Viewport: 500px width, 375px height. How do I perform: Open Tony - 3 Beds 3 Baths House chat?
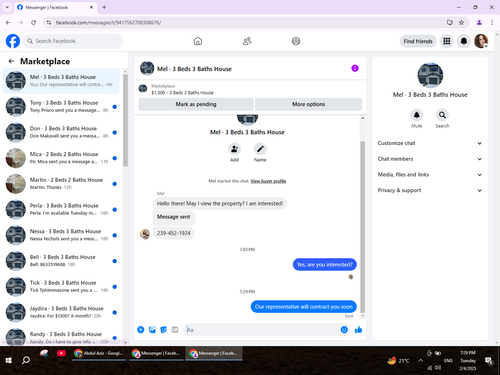pyautogui.click(x=62, y=107)
